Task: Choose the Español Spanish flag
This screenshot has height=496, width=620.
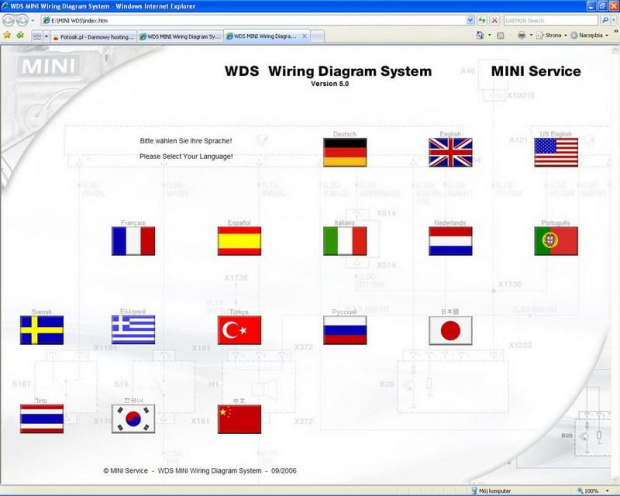Action: [239, 241]
